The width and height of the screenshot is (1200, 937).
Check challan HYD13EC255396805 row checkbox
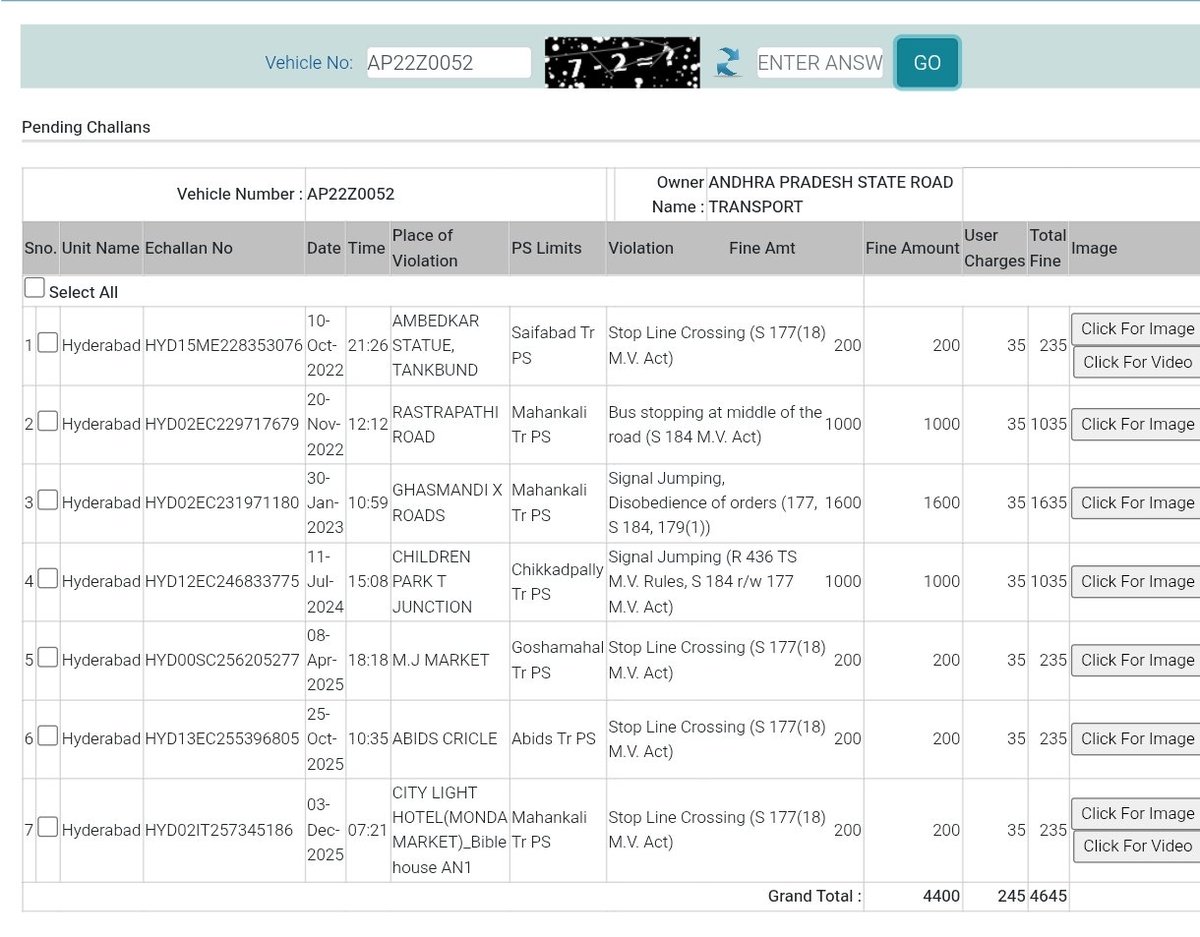(47, 736)
